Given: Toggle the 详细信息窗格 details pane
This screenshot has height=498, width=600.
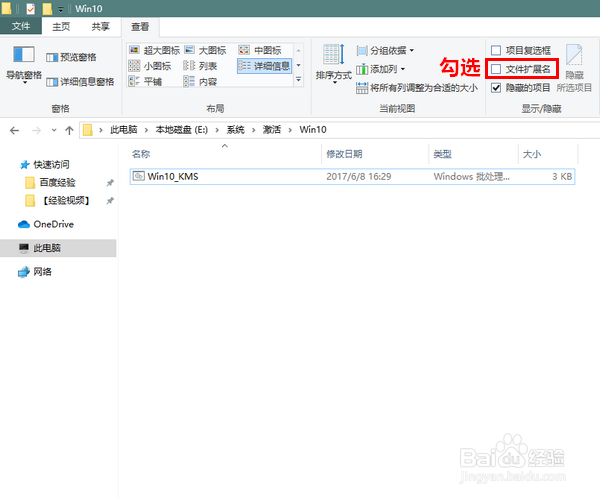Looking at the screenshot, I should (80, 82).
